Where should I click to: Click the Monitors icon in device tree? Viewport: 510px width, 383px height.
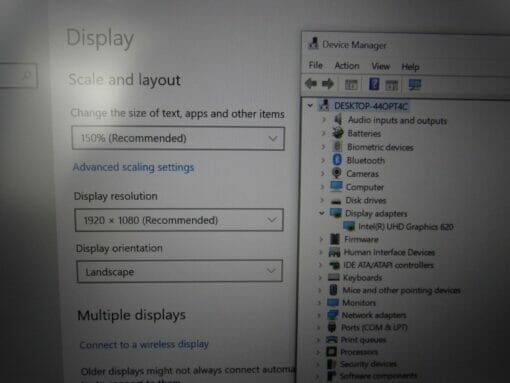tap(333, 302)
